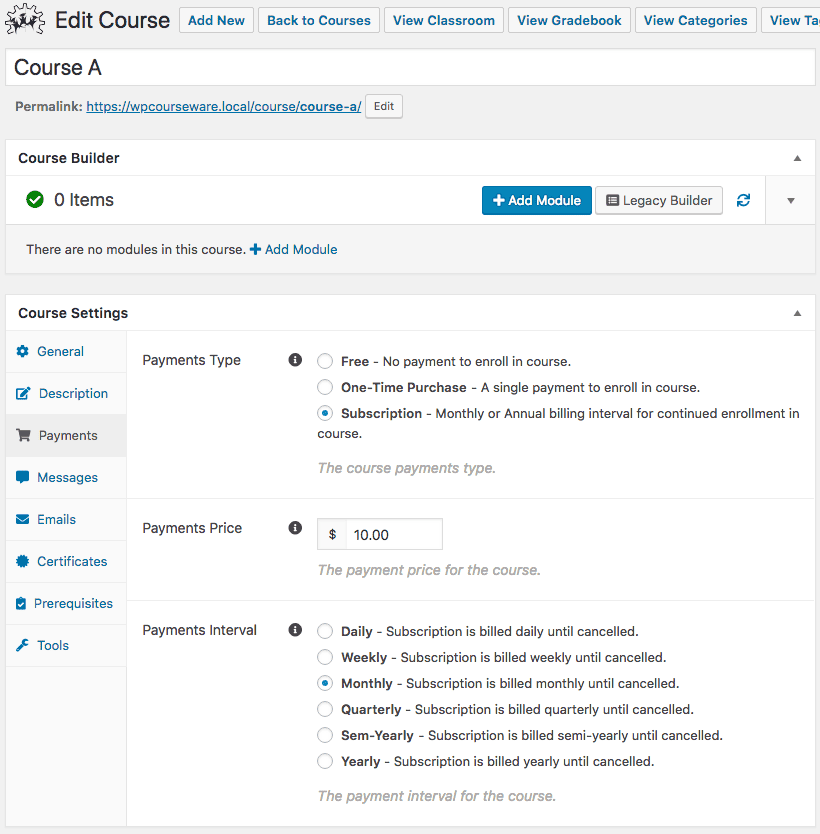Open the General settings tab
Viewport: 820px width, 834px height.
click(66, 352)
